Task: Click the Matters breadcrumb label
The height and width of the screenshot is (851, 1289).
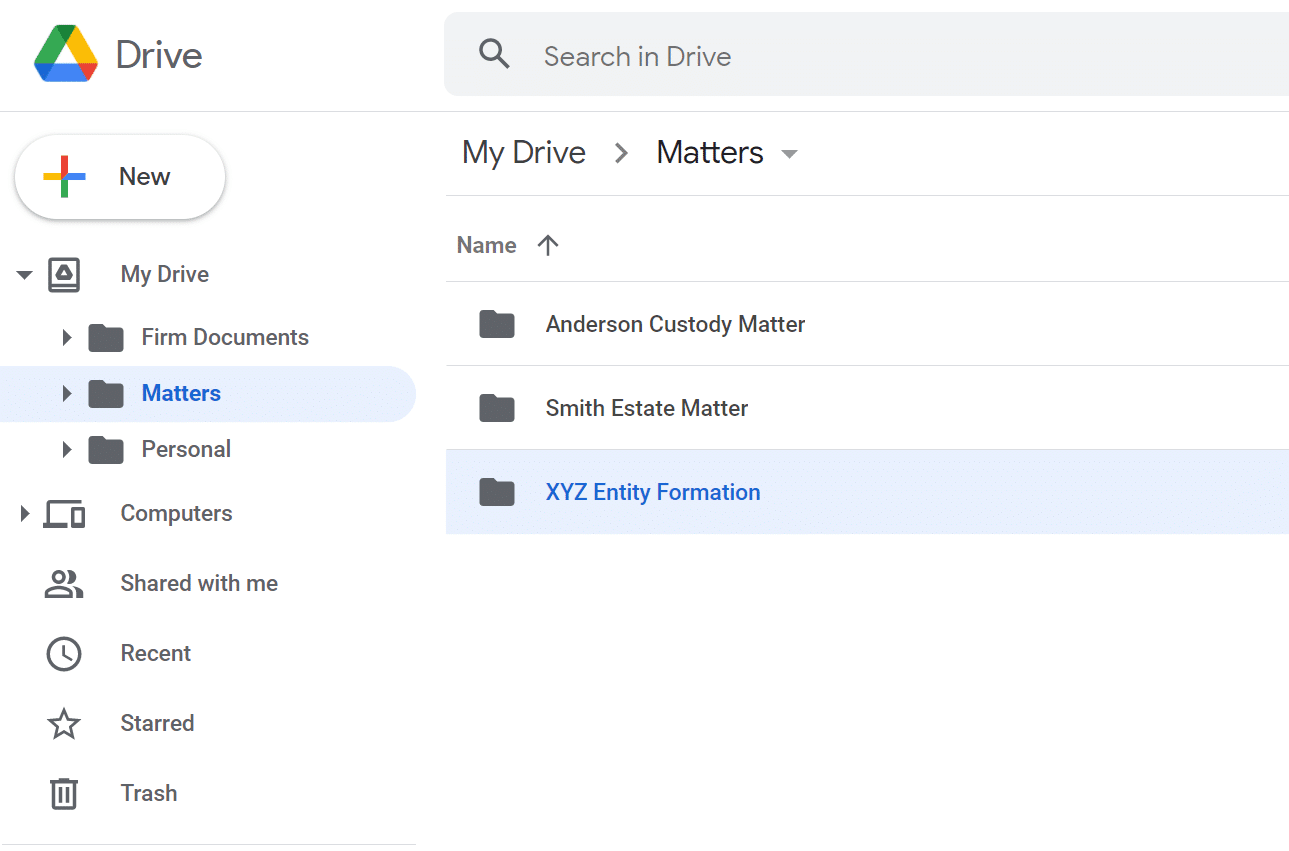Action: [x=710, y=153]
